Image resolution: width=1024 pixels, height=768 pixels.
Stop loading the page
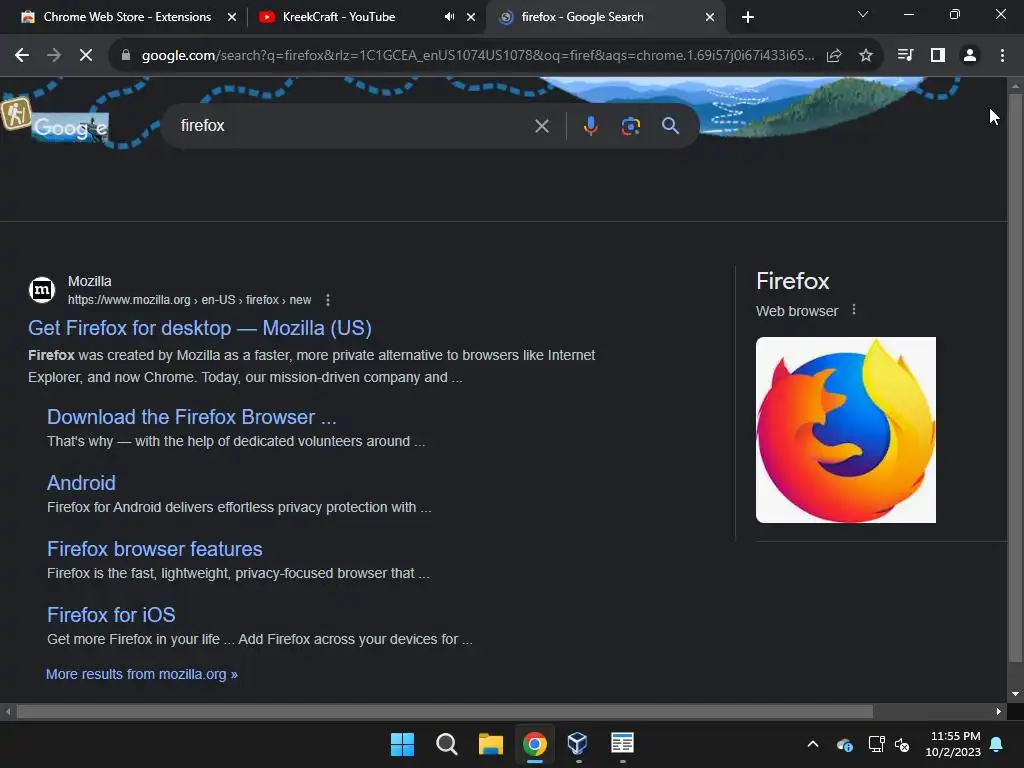(x=86, y=56)
